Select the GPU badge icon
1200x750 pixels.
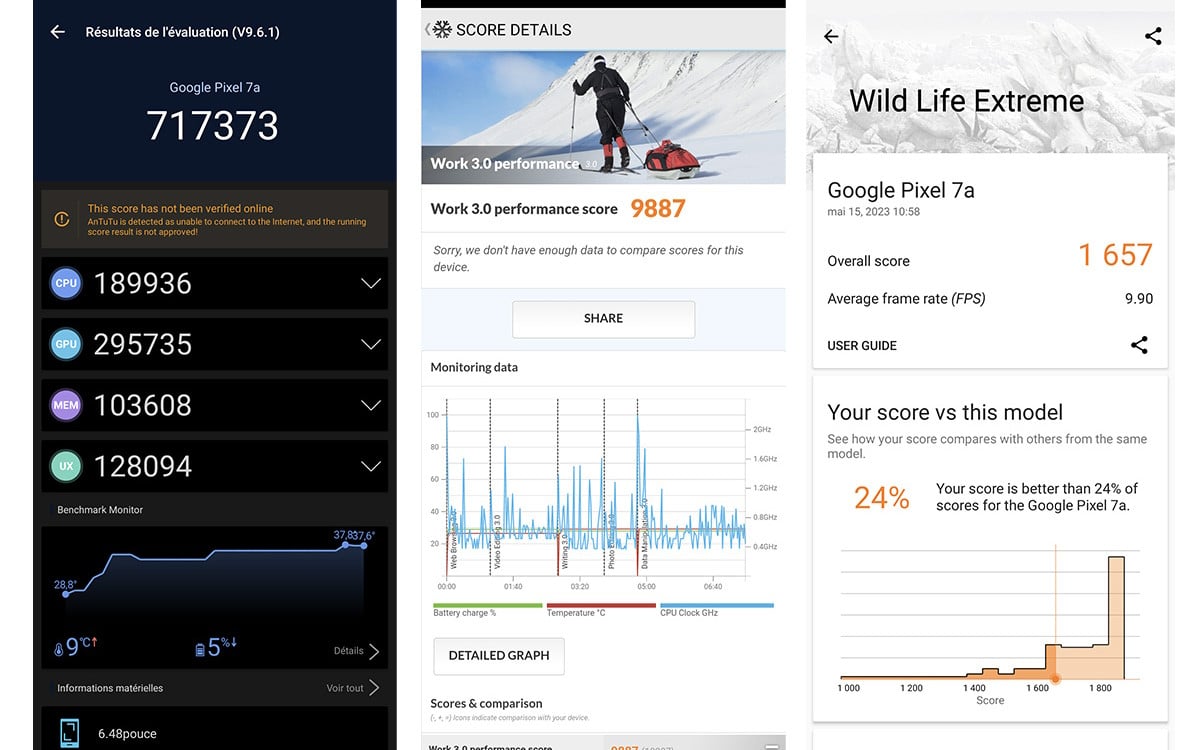(66, 344)
